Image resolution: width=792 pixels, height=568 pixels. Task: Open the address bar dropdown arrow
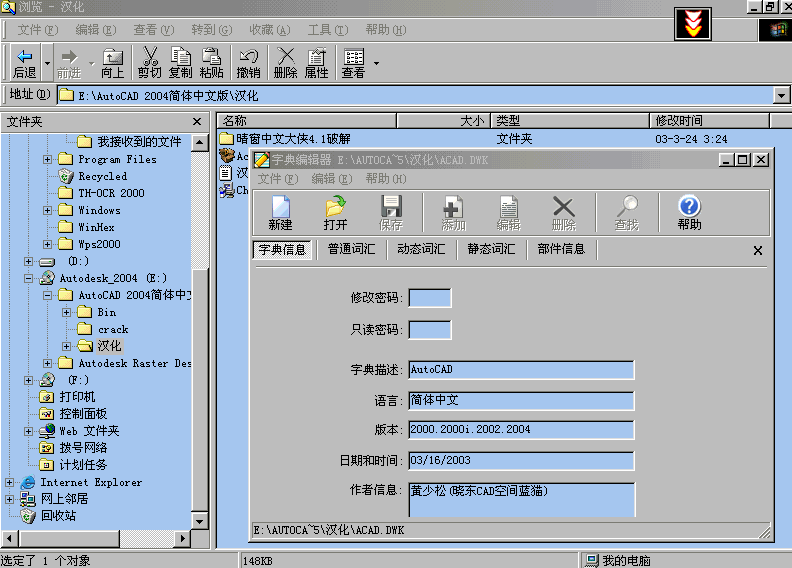click(x=781, y=95)
